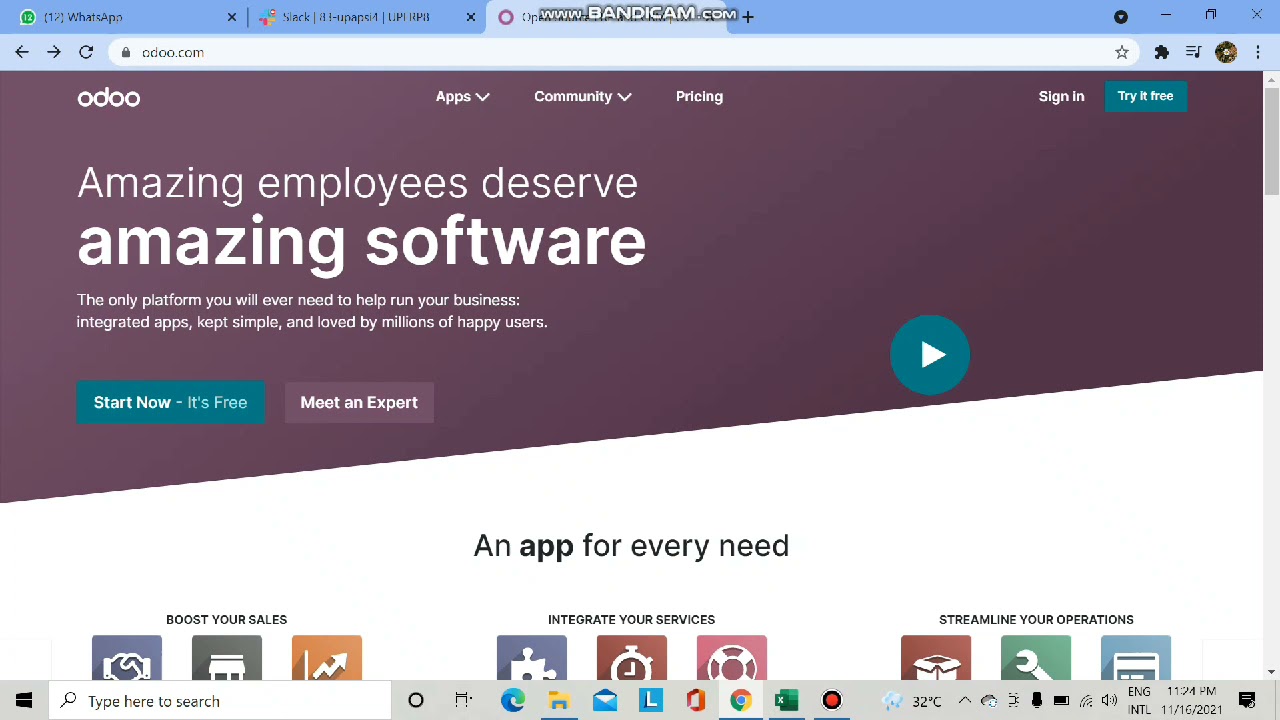
Task: Open the Pricing page
Action: click(x=699, y=97)
